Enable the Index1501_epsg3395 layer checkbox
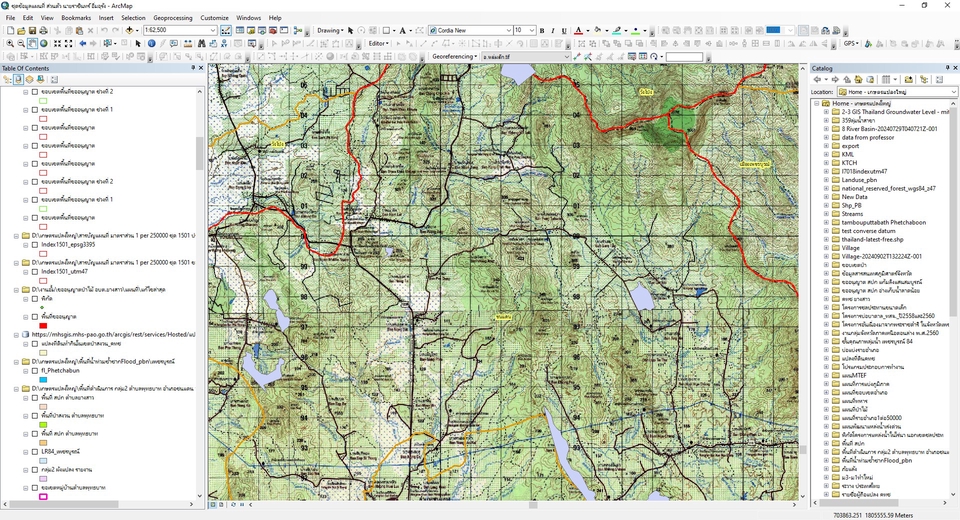Screen dimensions: 960x520 click(34, 243)
